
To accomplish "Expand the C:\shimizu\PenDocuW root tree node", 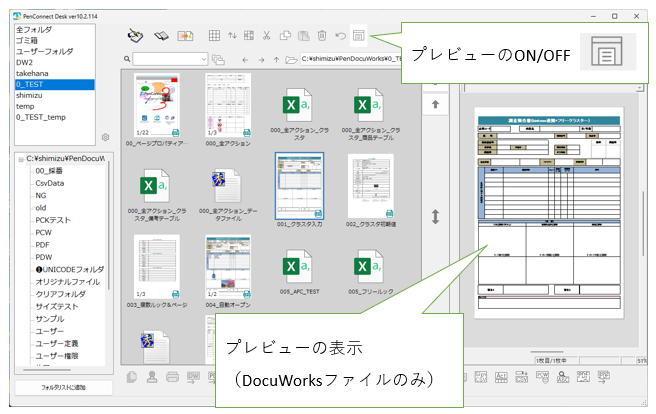I will coord(21,158).
